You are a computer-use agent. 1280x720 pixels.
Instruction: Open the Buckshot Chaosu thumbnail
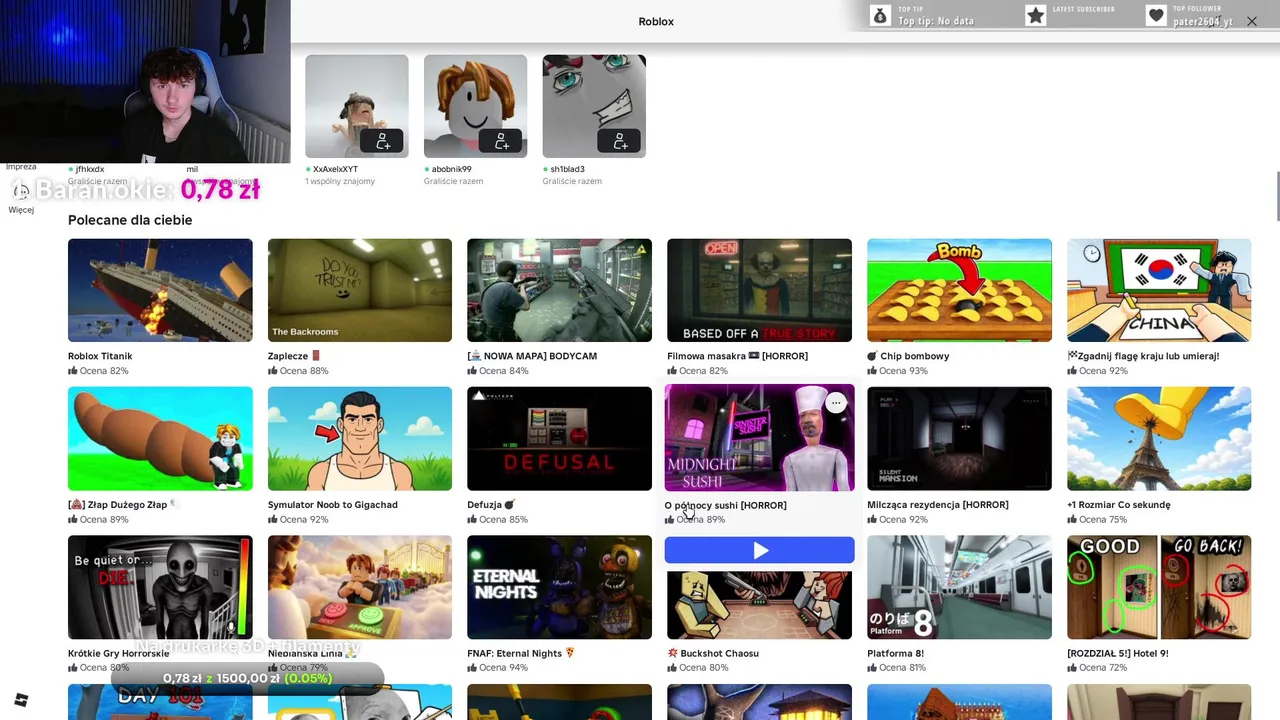(759, 603)
